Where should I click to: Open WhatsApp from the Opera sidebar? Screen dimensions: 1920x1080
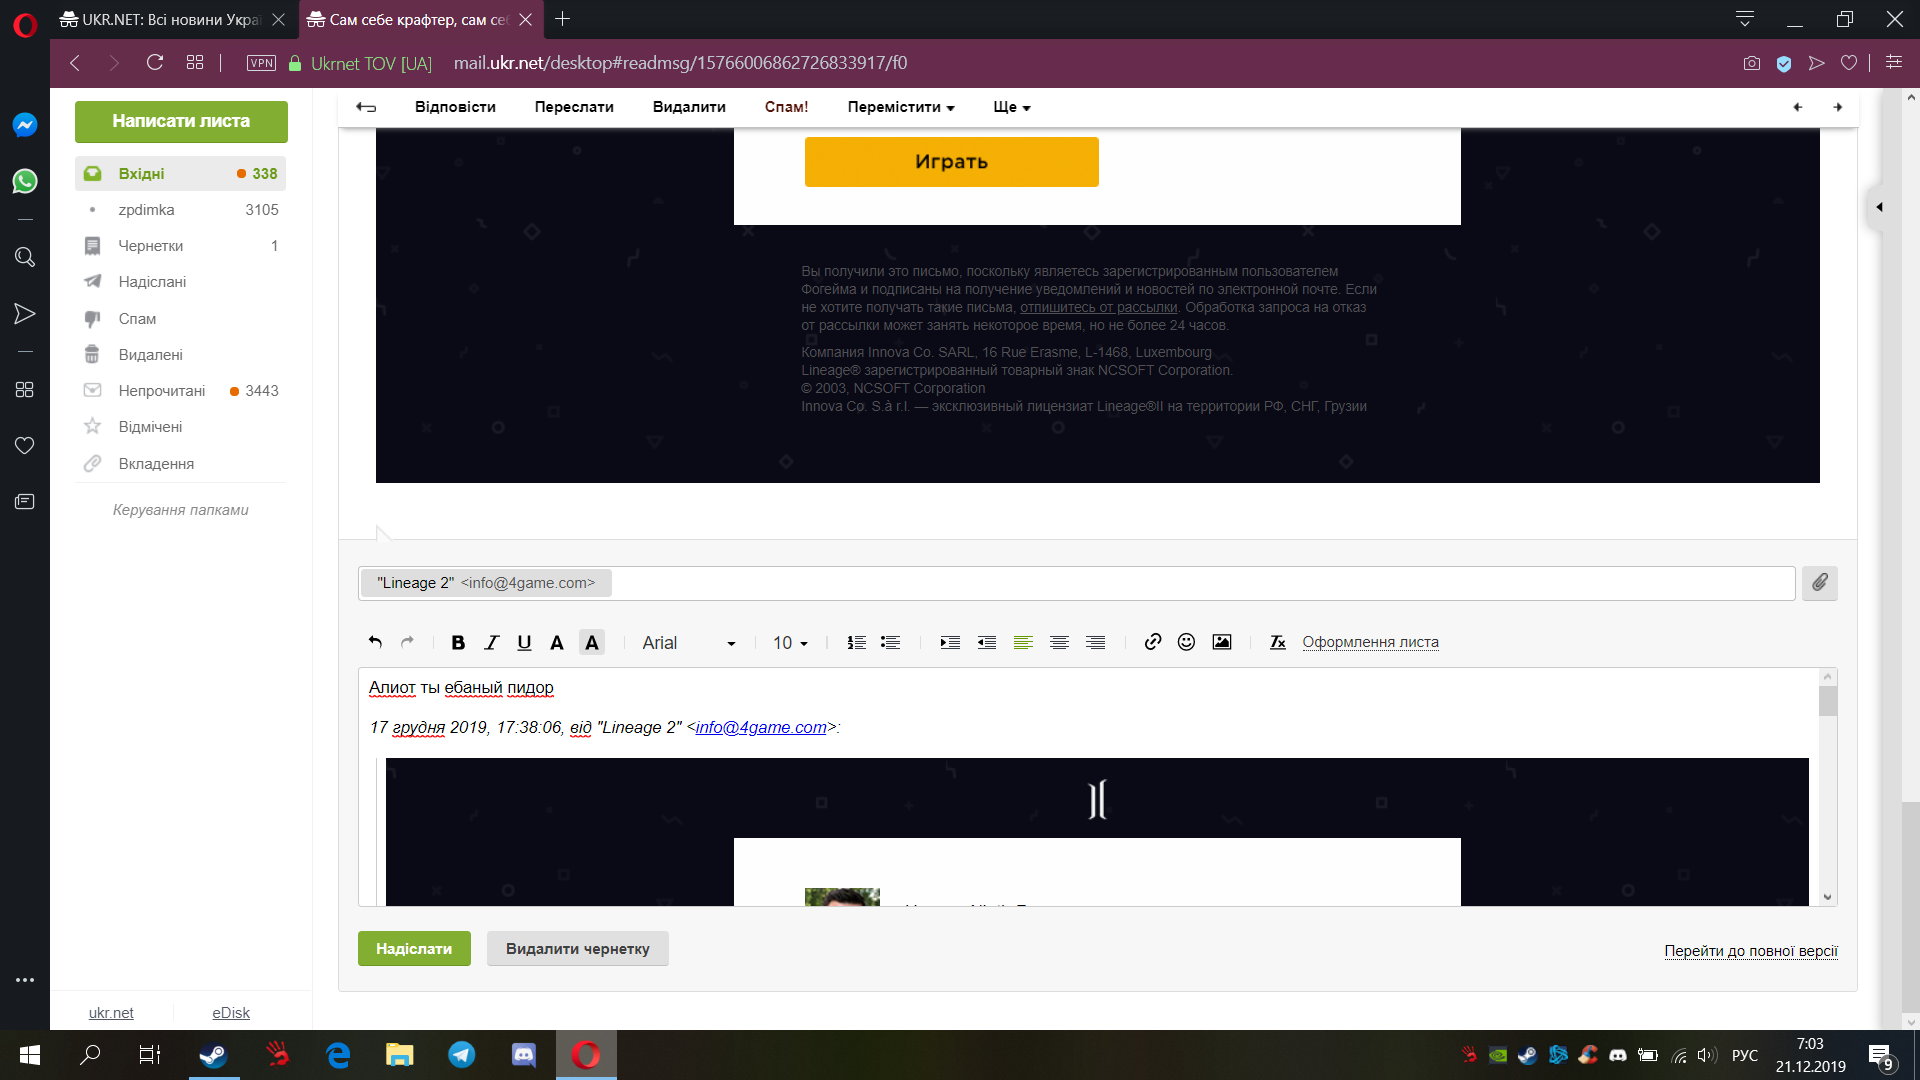pos(25,181)
